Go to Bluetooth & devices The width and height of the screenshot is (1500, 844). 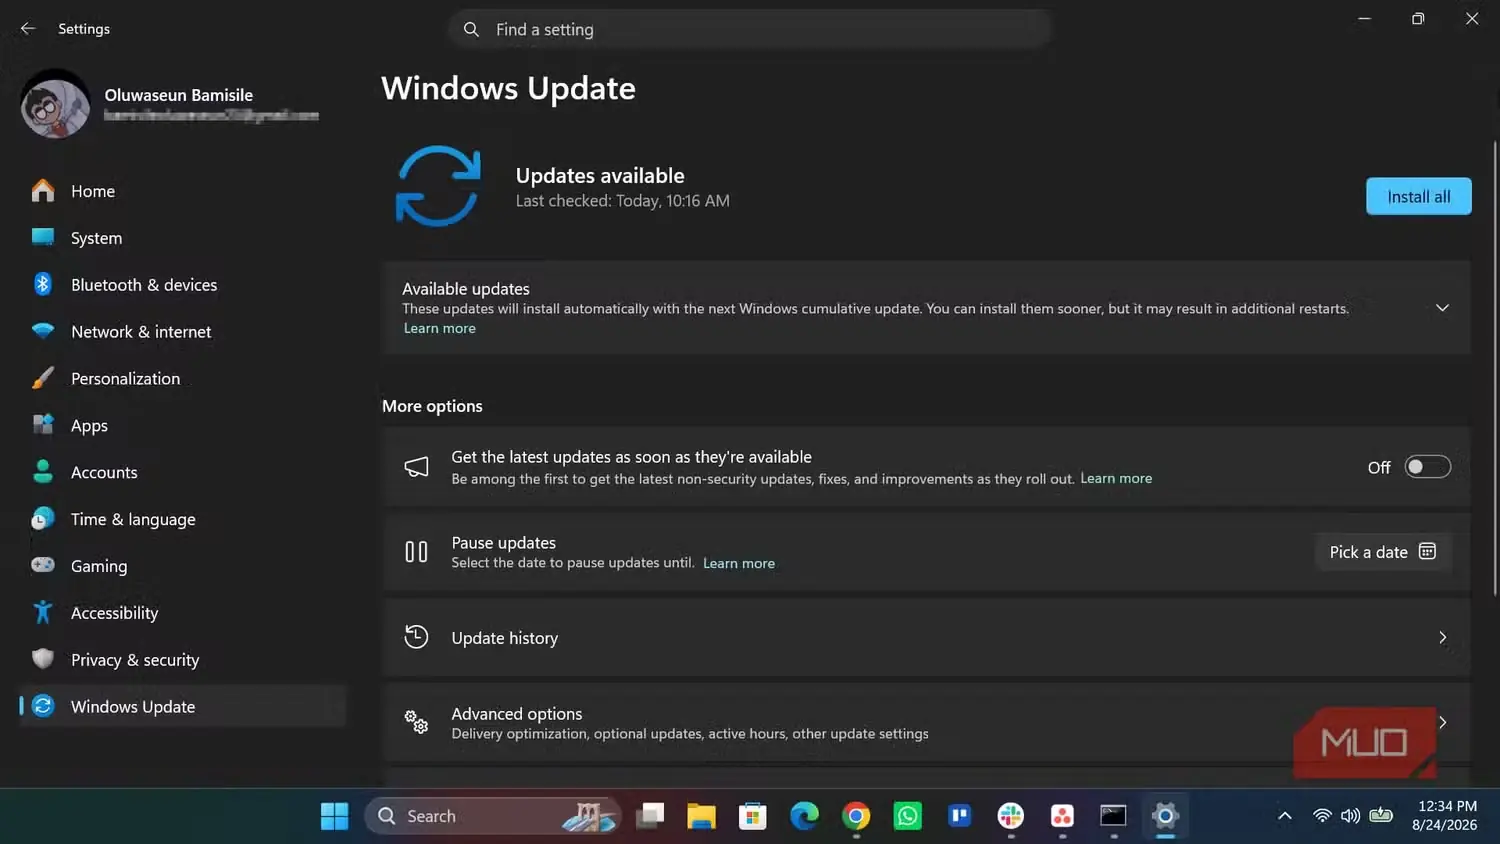click(x=183, y=285)
